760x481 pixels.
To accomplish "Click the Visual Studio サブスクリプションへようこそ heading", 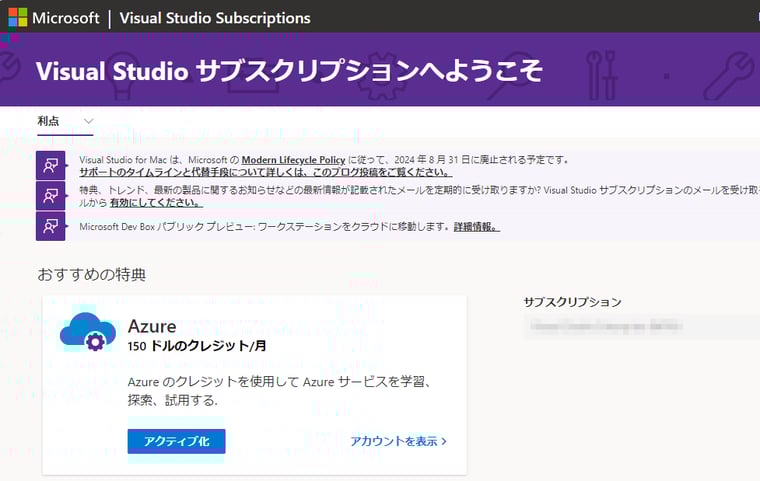I will click(x=289, y=71).
